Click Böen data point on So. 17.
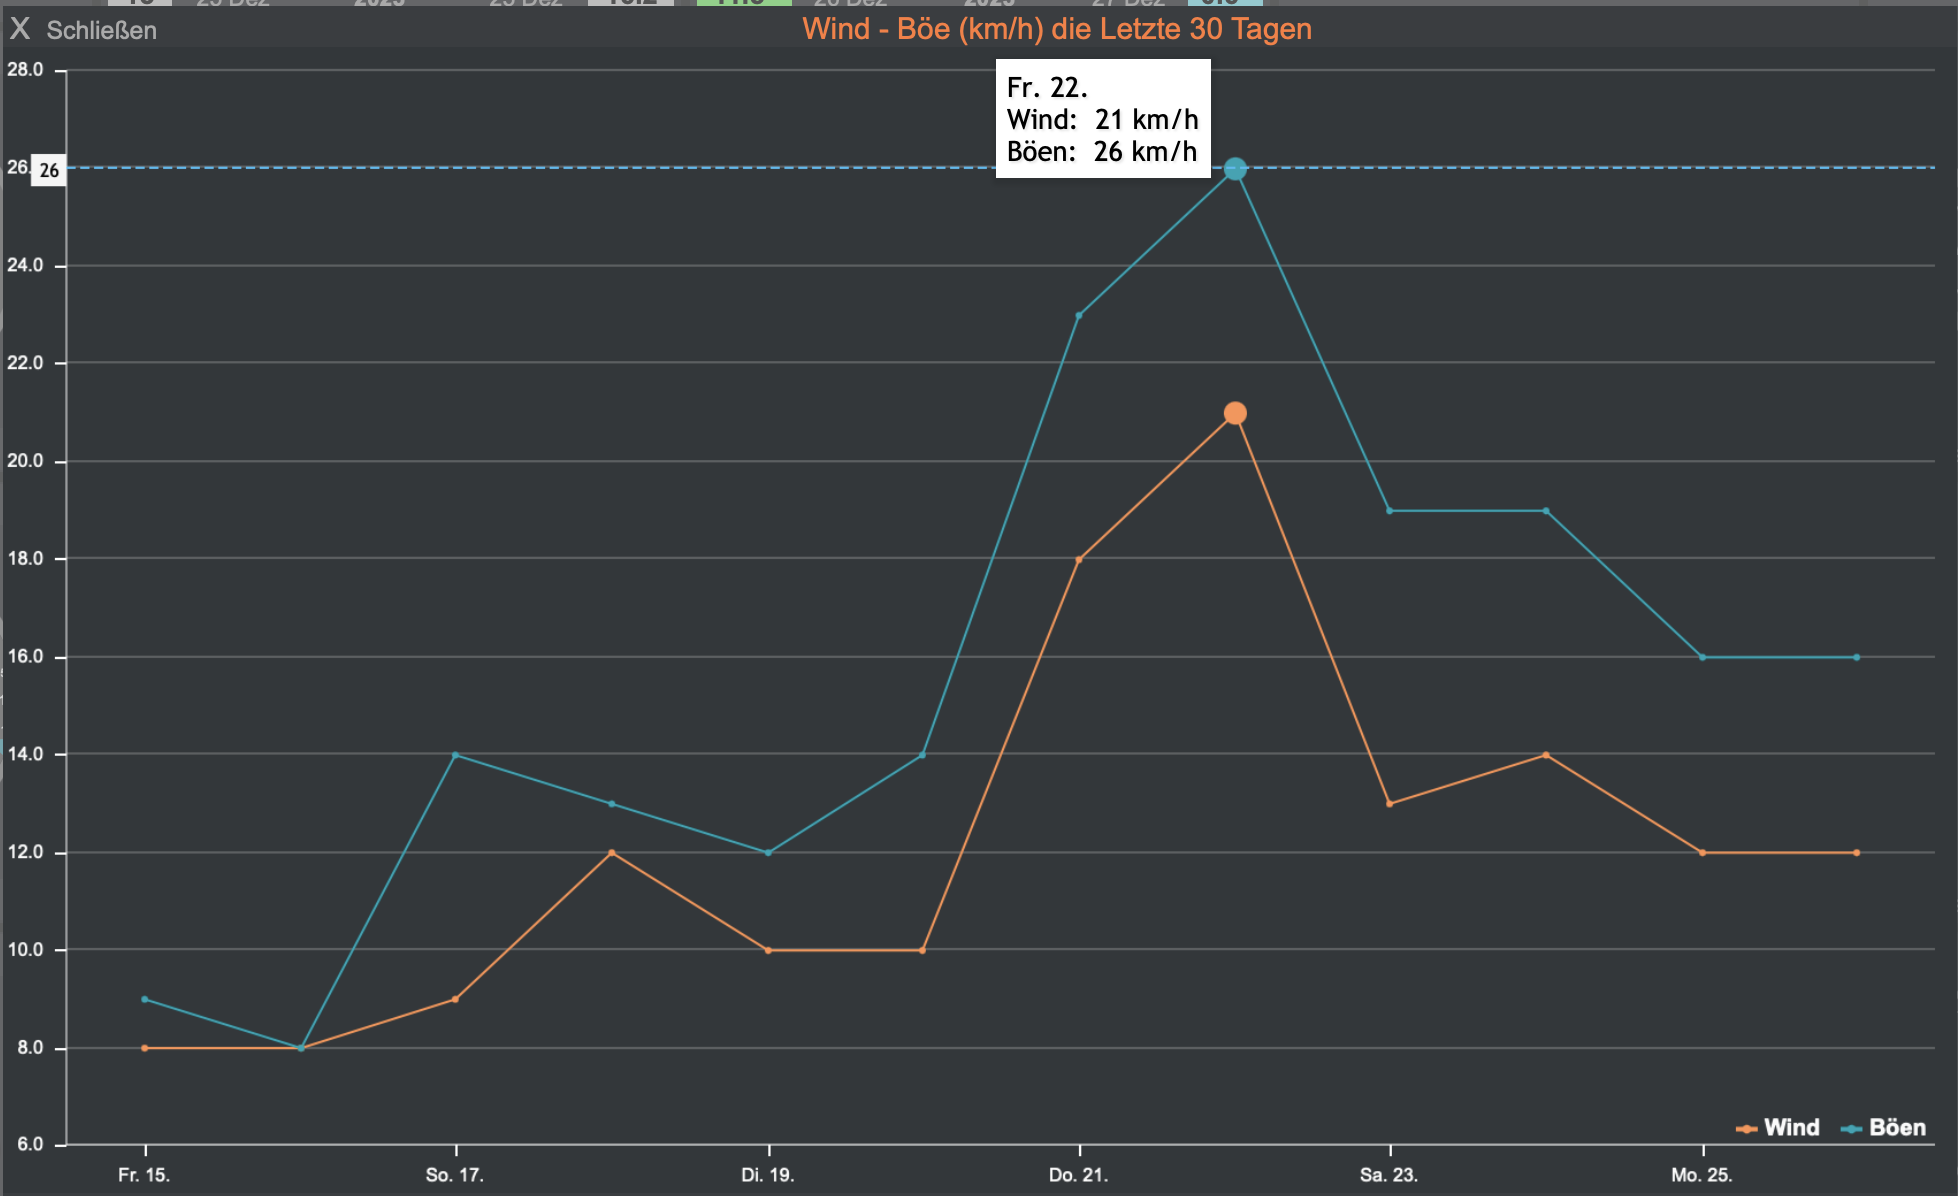1958x1196 pixels. pos(456,755)
